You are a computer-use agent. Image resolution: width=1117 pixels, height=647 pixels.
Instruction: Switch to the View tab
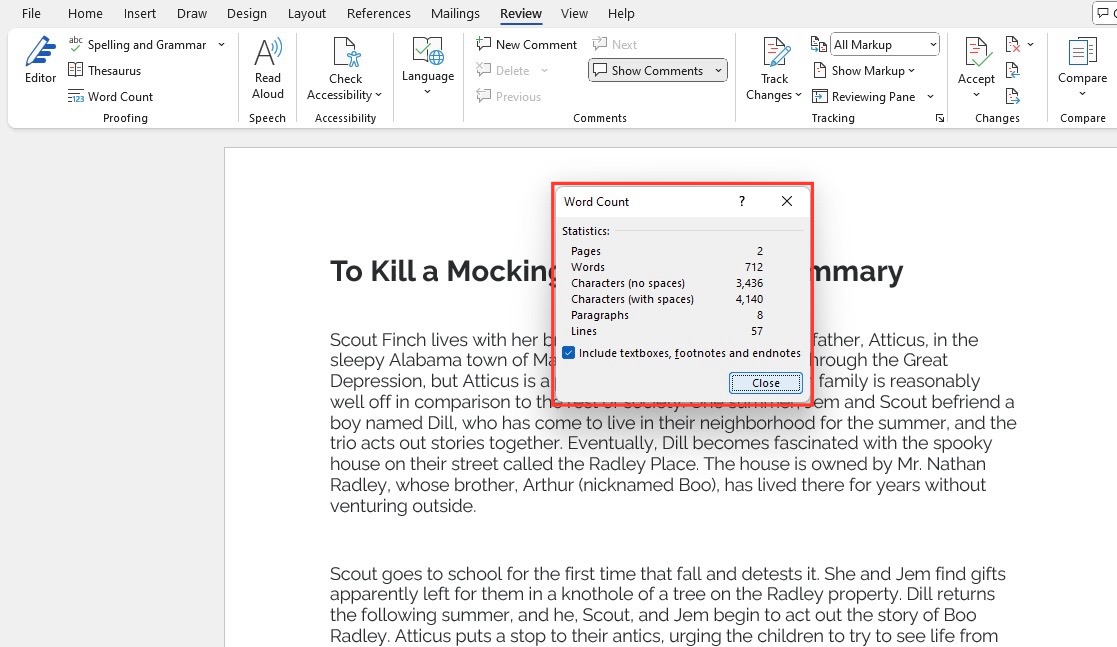(574, 14)
